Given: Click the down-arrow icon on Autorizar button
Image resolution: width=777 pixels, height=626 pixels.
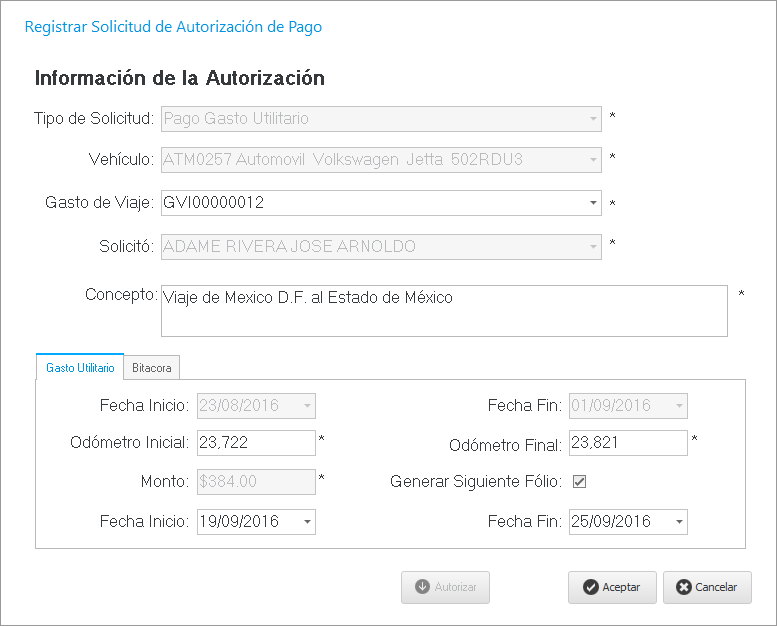Looking at the screenshot, I should [423, 587].
